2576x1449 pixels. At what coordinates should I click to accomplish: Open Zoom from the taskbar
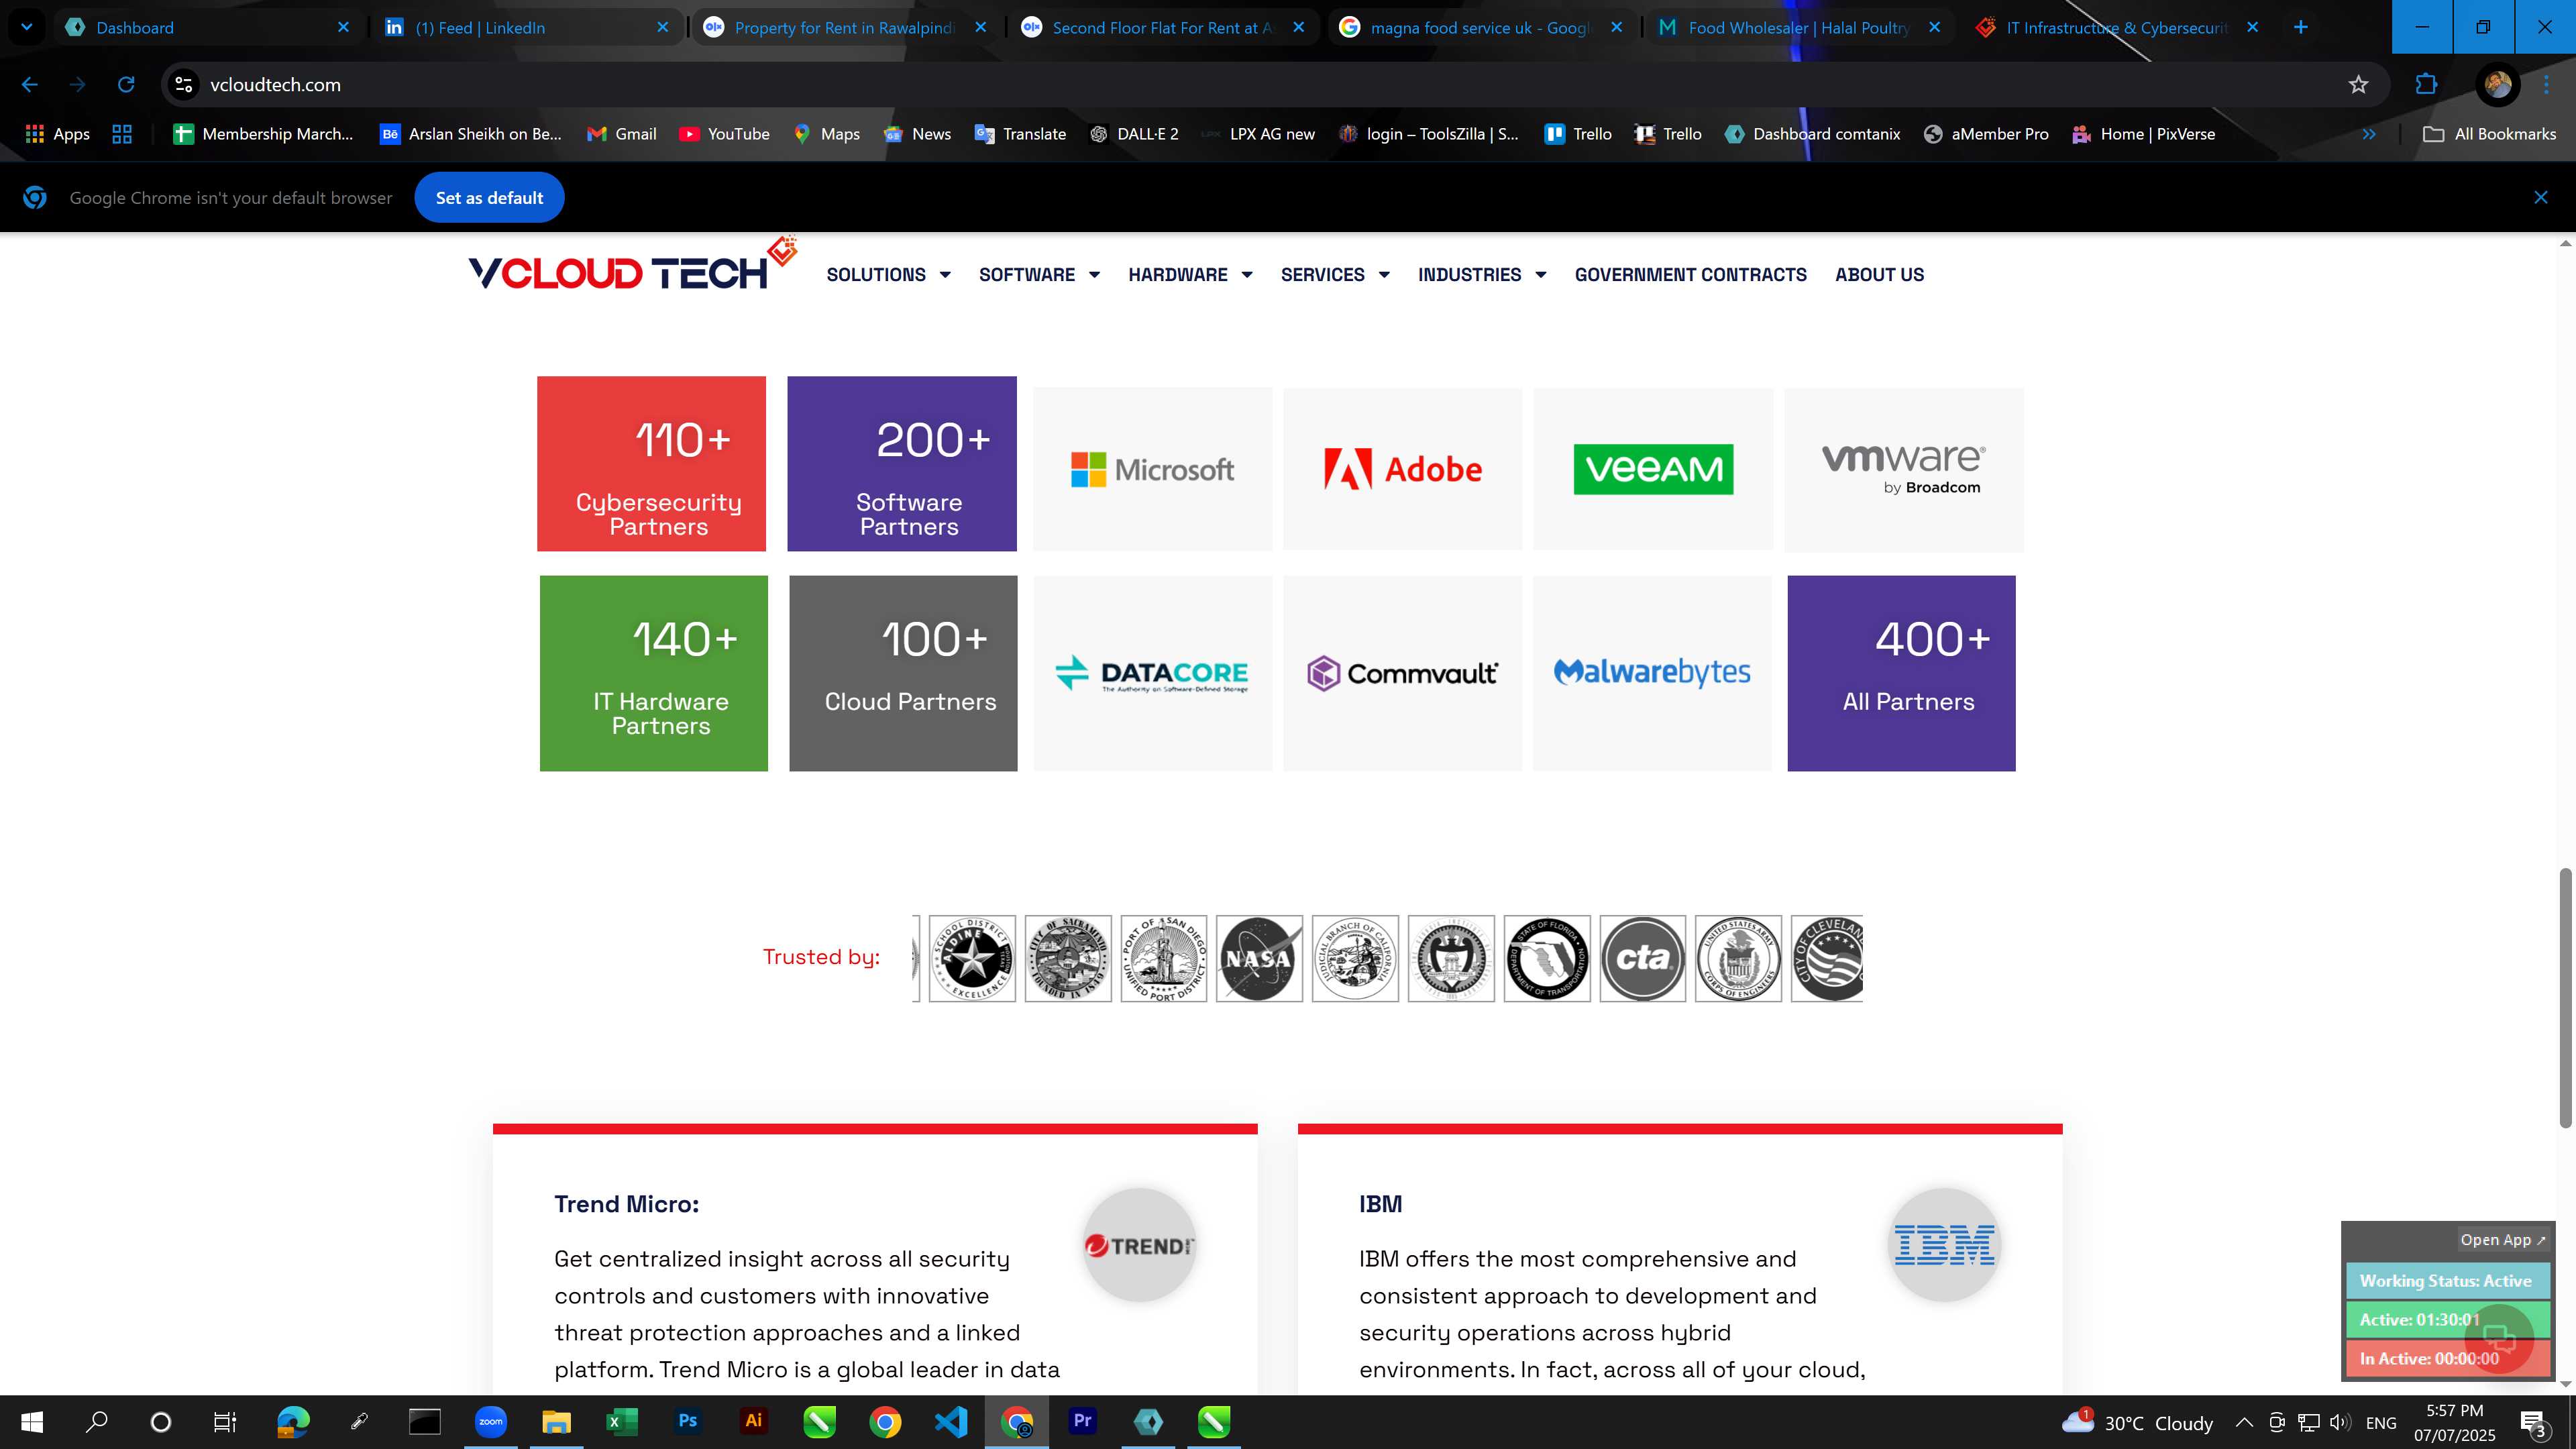[x=490, y=1421]
